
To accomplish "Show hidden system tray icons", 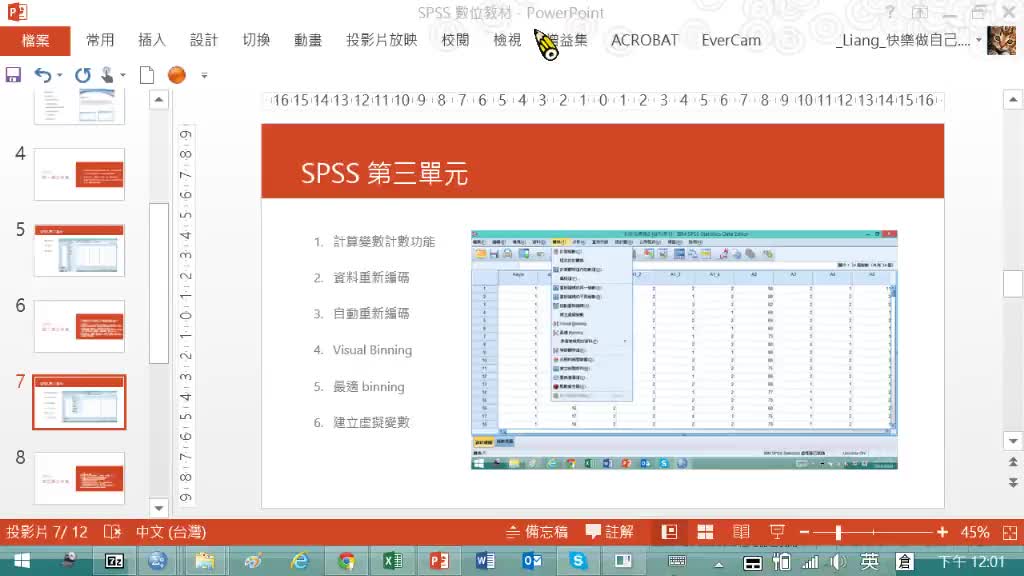I will [718, 564].
